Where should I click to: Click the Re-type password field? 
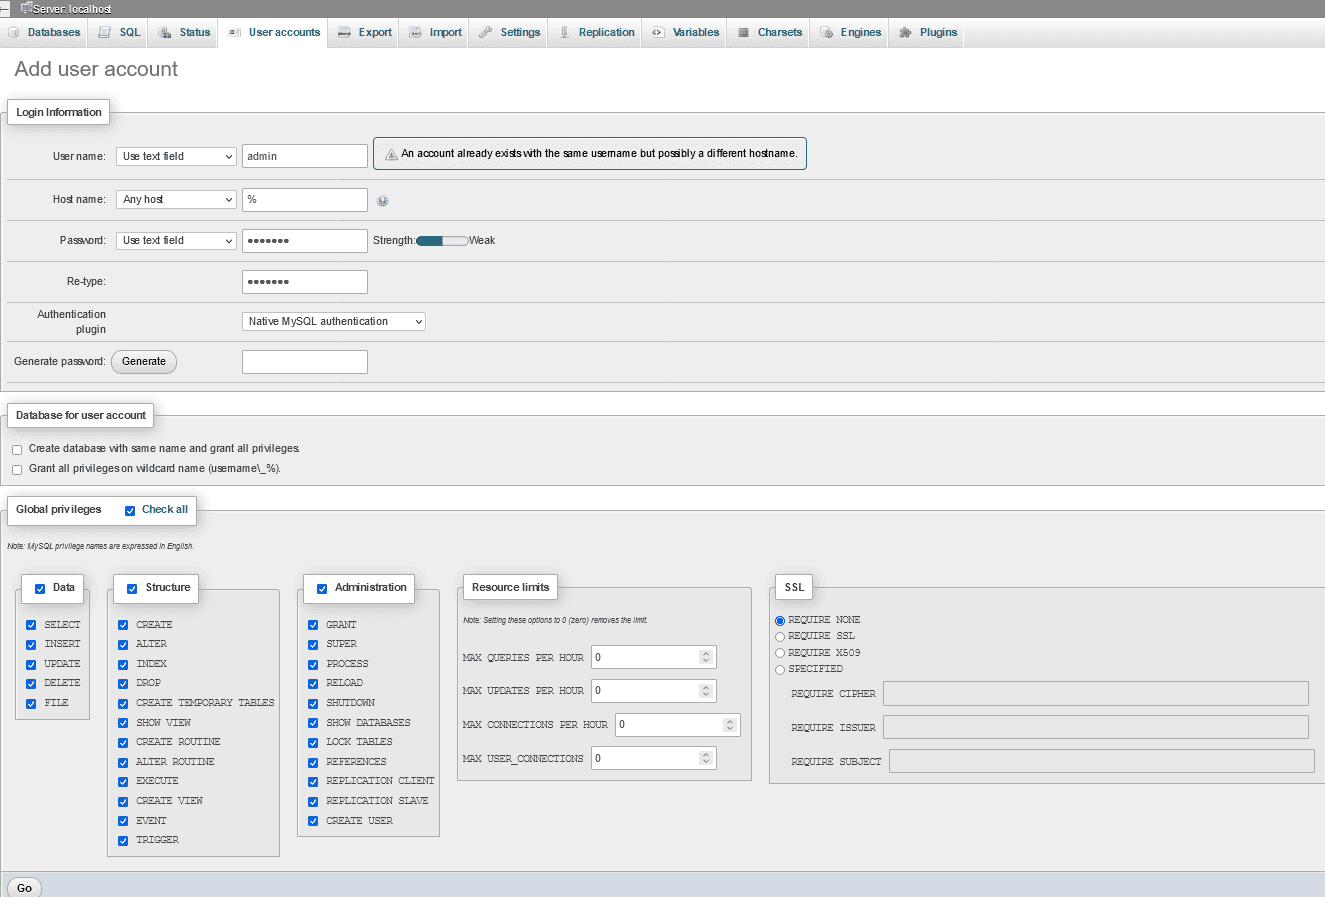(305, 282)
